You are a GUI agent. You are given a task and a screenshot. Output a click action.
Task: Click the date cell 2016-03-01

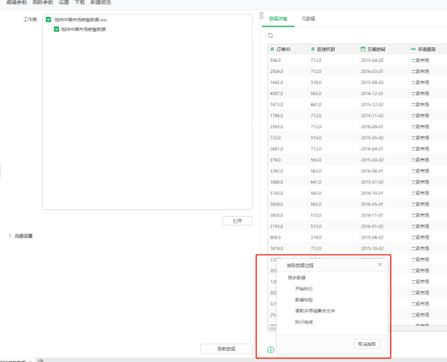click(372, 71)
